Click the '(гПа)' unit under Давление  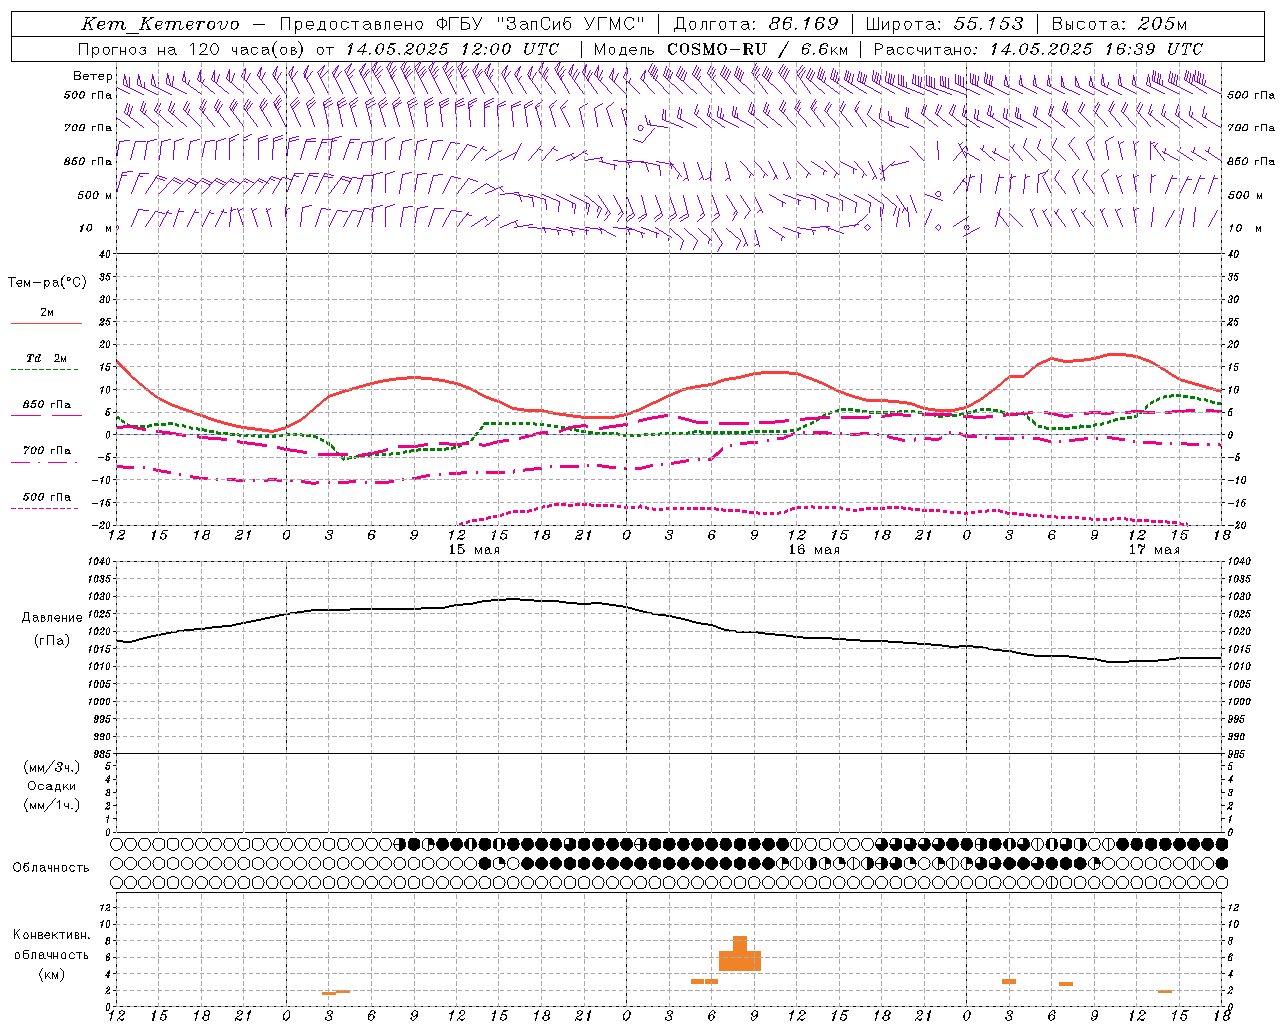(x=52, y=641)
